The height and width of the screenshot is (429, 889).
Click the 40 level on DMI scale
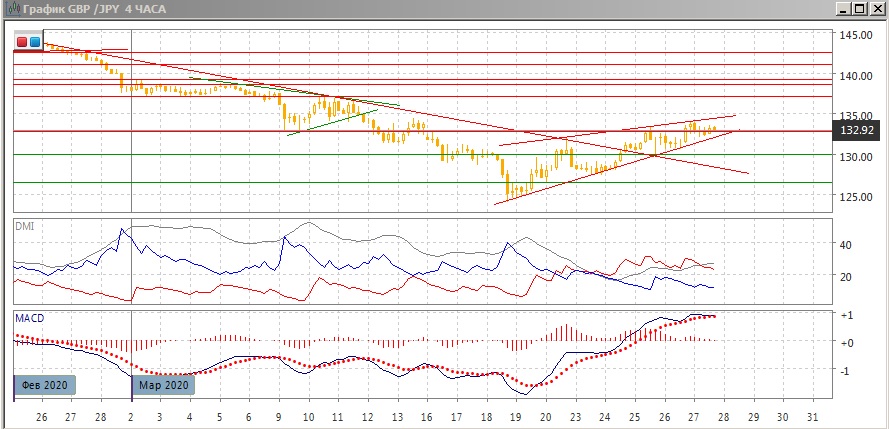pyautogui.click(x=845, y=244)
